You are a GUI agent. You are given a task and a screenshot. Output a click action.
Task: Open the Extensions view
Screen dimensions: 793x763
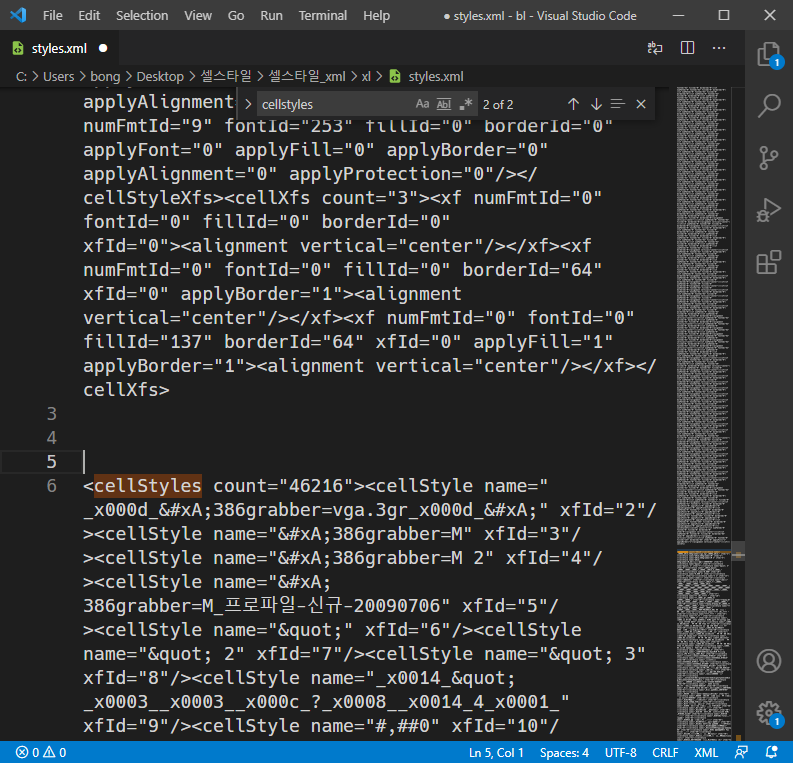pyautogui.click(x=769, y=262)
